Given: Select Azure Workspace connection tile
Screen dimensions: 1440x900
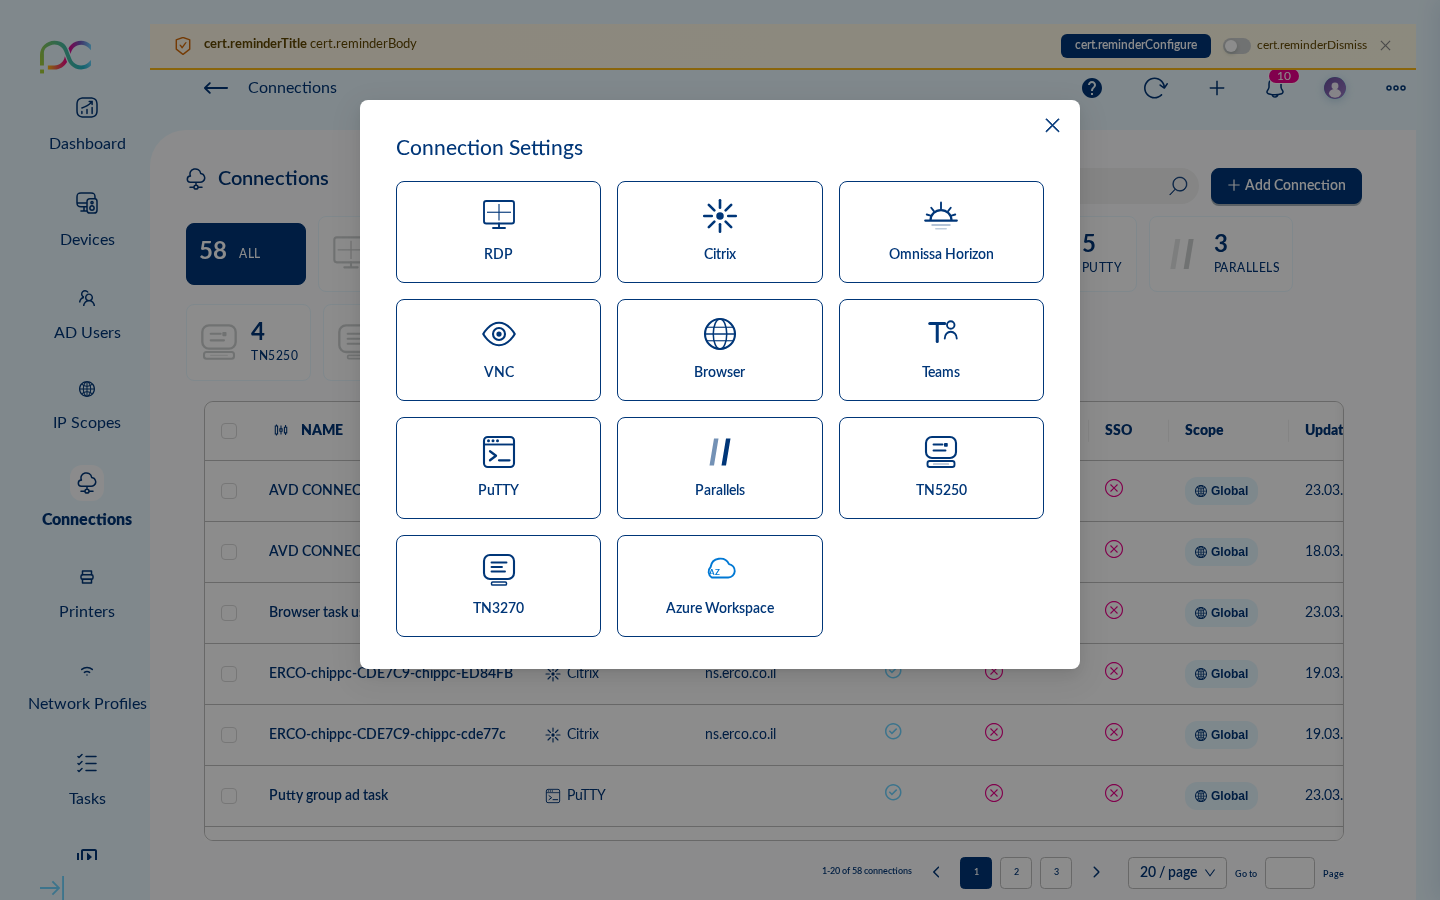Looking at the screenshot, I should tap(719, 586).
